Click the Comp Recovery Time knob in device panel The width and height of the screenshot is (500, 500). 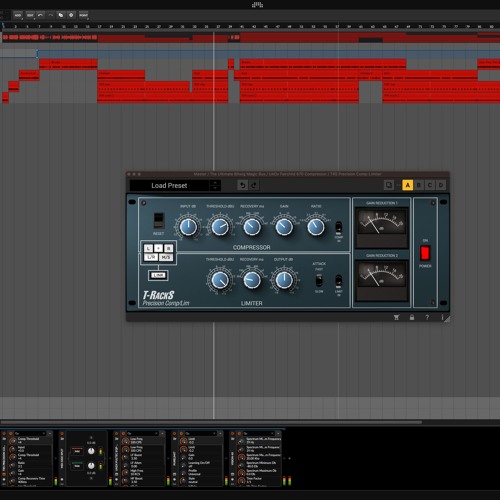13,480
